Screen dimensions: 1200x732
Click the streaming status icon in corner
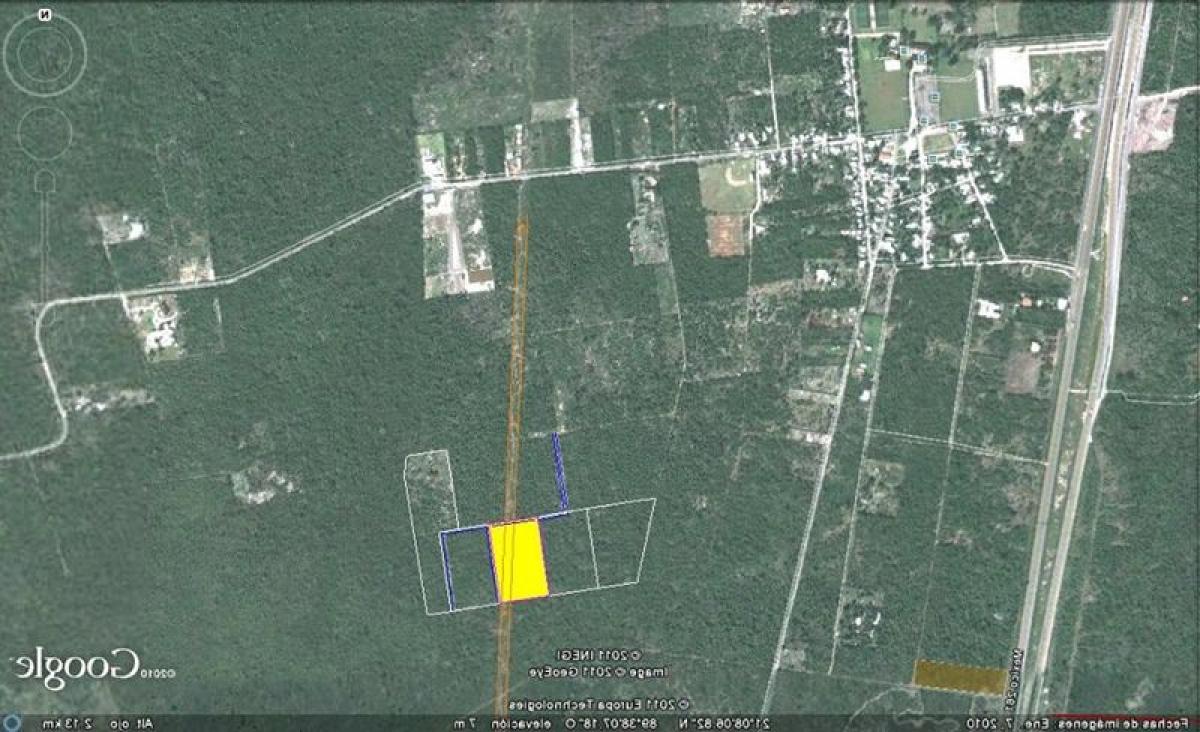[11, 721]
